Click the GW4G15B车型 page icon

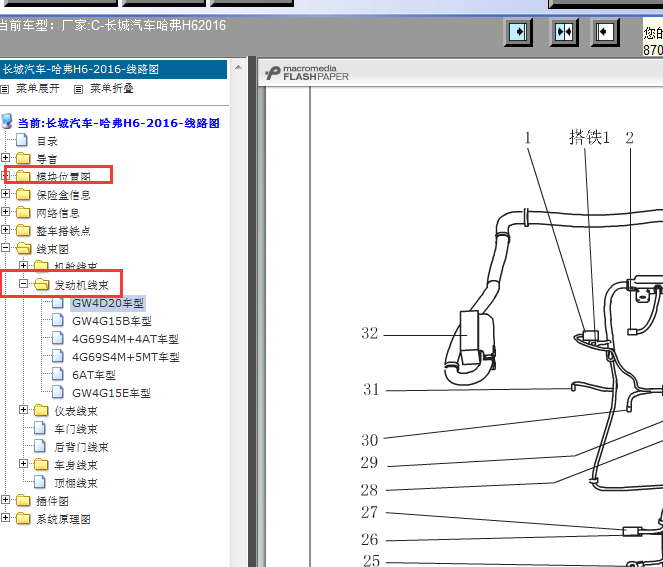[58, 320]
